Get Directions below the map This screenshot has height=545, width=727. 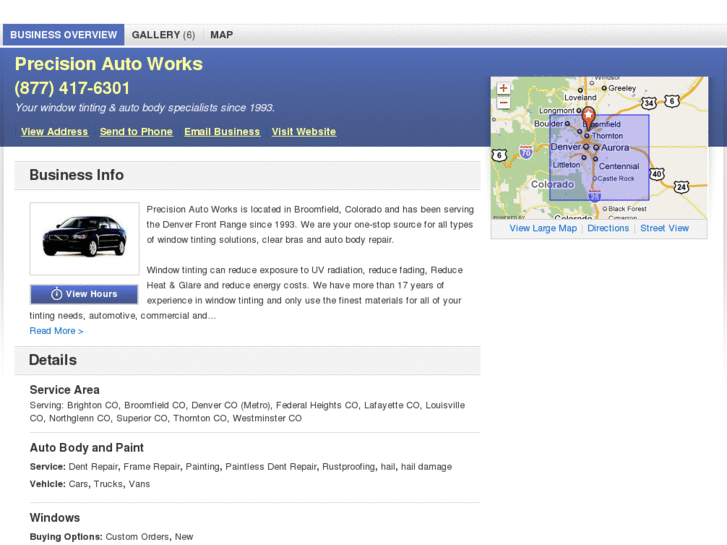tap(608, 228)
